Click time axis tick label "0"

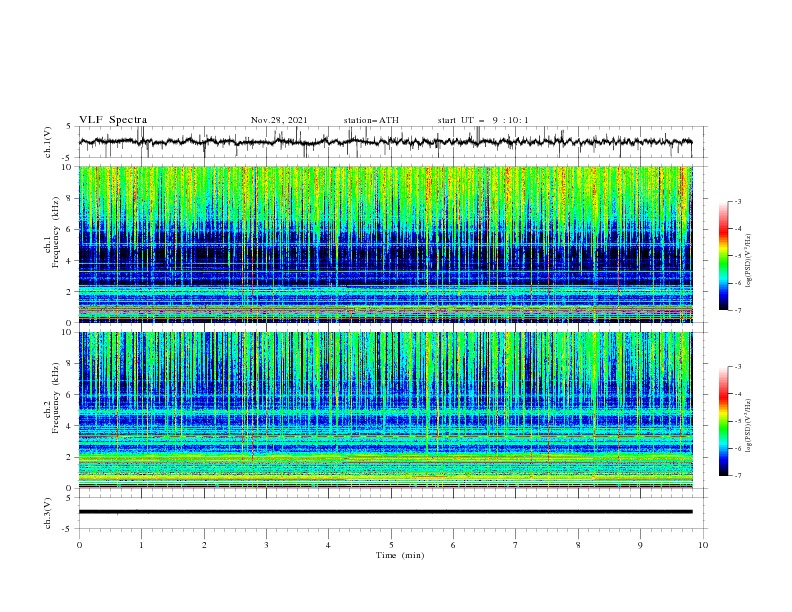[x=79, y=545]
